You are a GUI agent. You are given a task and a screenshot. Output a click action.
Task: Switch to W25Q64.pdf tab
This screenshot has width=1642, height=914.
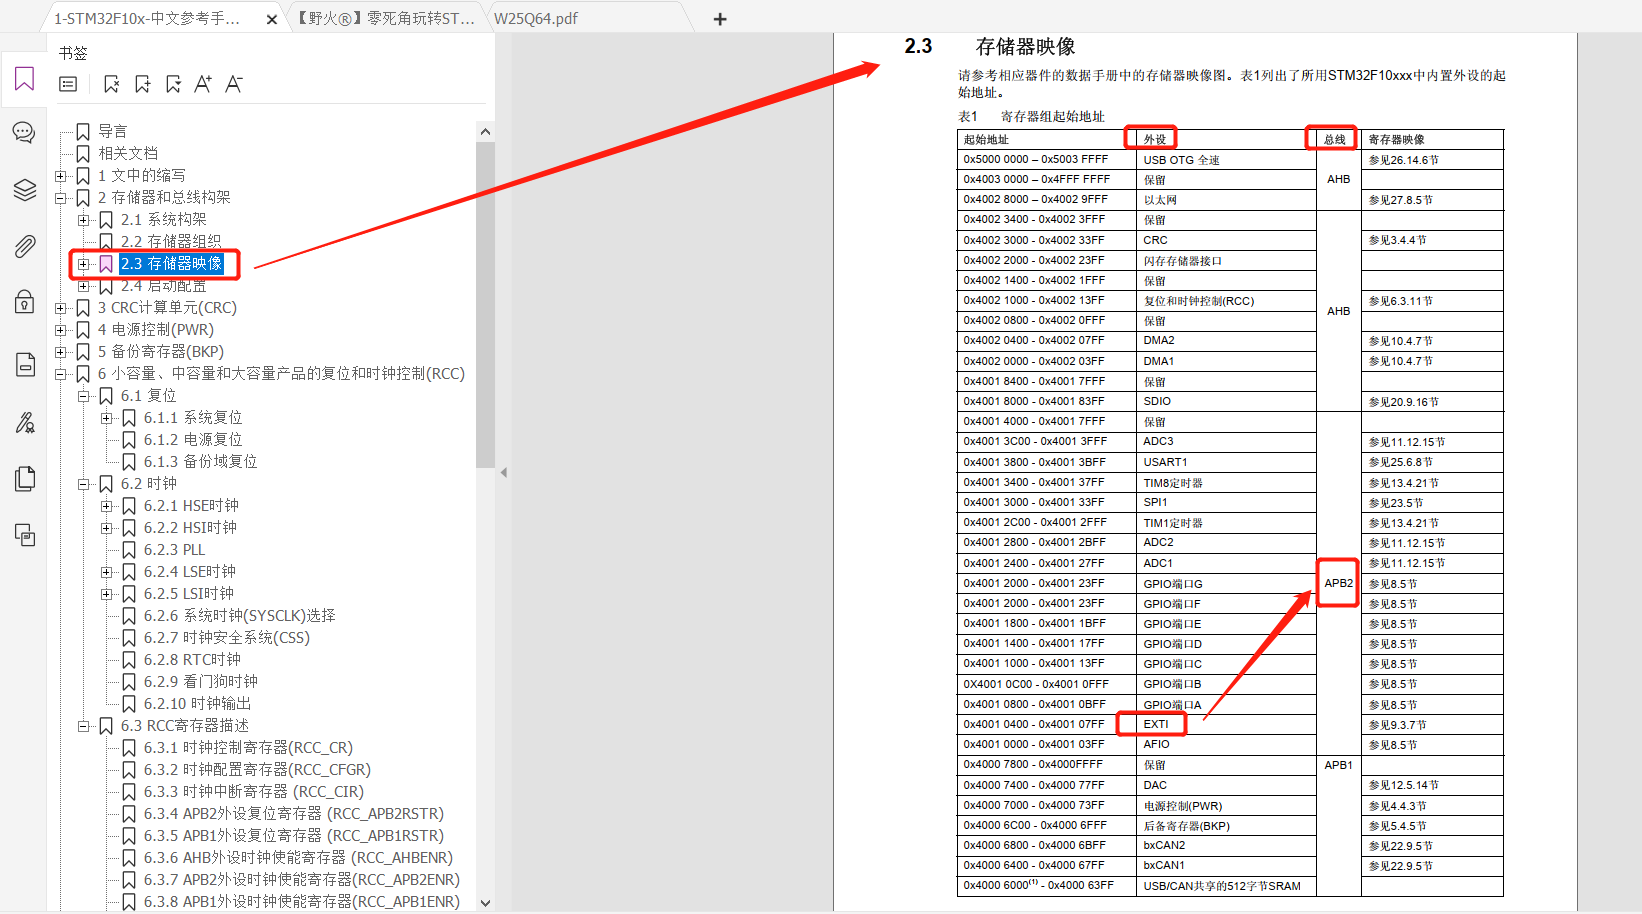click(536, 18)
